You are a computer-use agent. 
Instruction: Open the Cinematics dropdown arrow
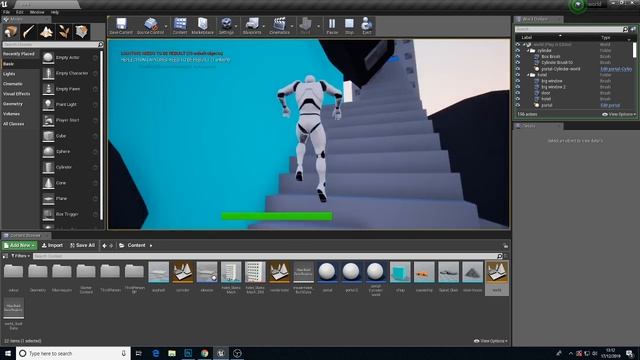(x=292, y=26)
